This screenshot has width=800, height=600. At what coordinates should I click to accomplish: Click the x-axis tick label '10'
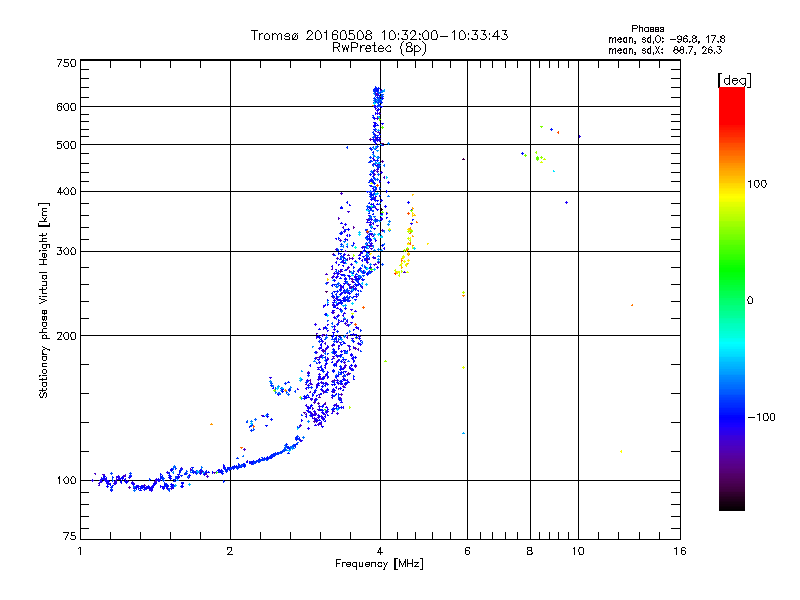578,551
